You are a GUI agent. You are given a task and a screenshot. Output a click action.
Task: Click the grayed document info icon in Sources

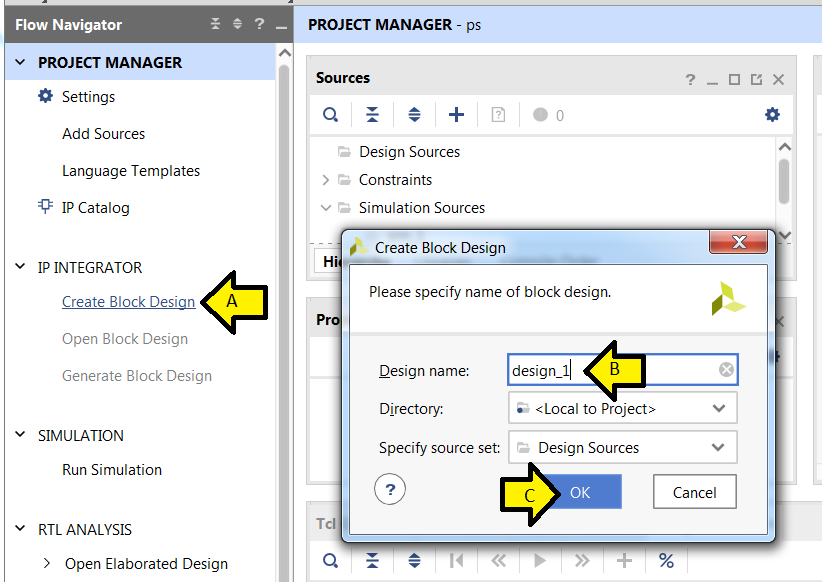click(x=498, y=115)
